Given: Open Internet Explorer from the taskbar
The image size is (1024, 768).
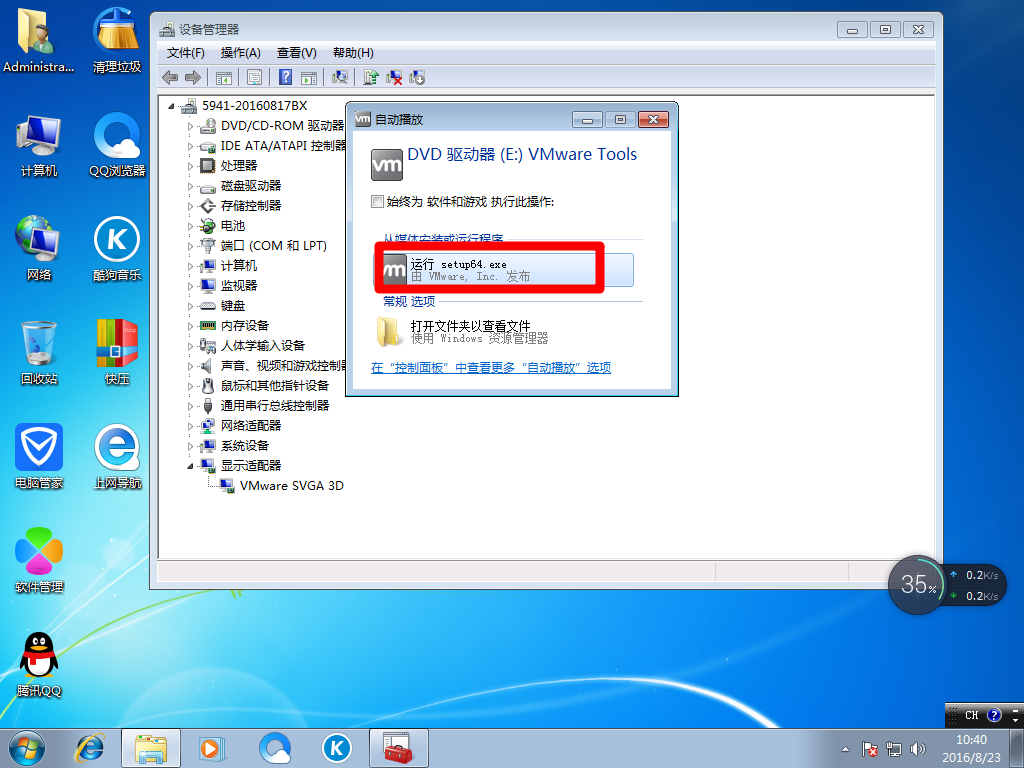Looking at the screenshot, I should [89, 748].
